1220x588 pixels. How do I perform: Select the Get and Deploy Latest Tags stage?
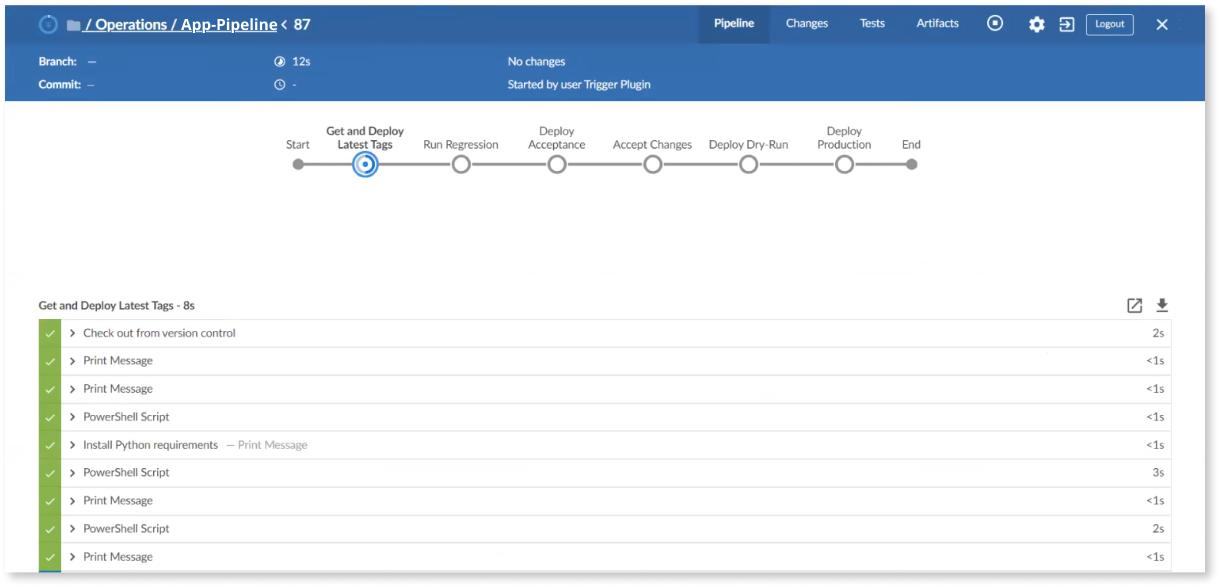click(366, 165)
